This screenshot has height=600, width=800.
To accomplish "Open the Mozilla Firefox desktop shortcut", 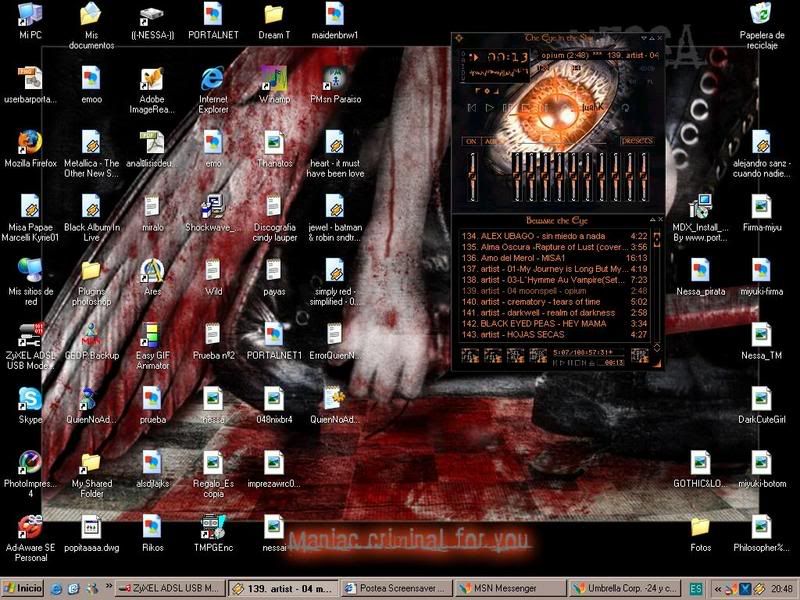I will (x=30, y=149).
